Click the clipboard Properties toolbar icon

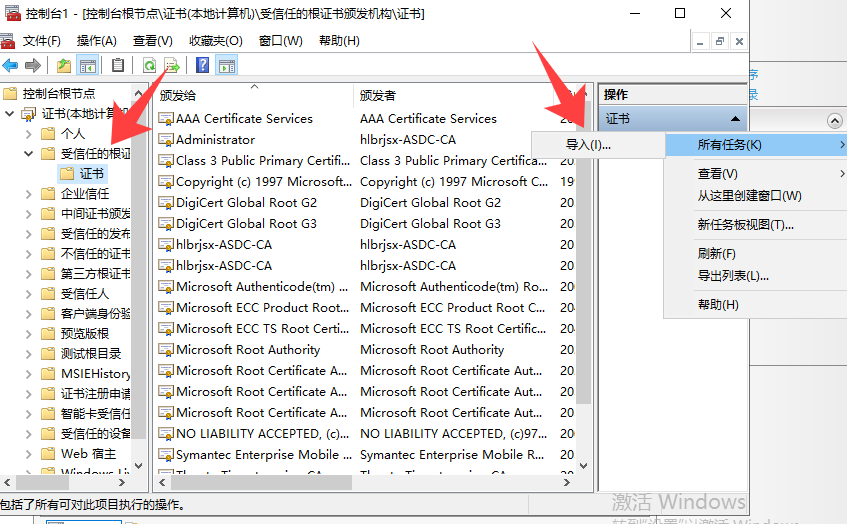tap(118, 65)
